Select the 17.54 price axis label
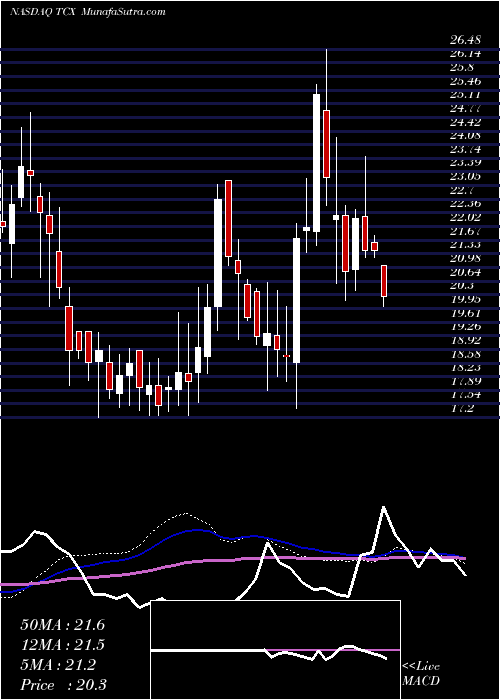The height and width of the screenshot is (700, 500). pos(465,395)
